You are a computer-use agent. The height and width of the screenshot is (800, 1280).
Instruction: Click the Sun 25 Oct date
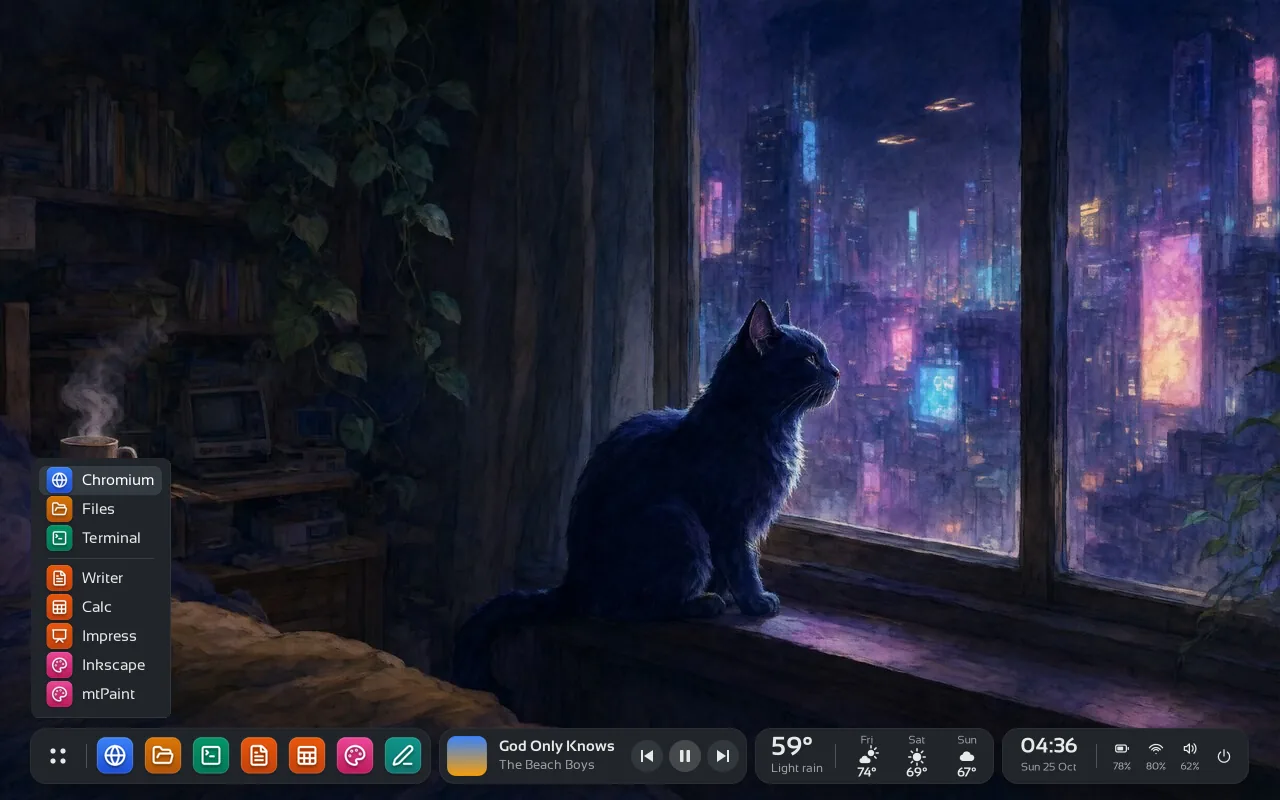point(1049,767)
